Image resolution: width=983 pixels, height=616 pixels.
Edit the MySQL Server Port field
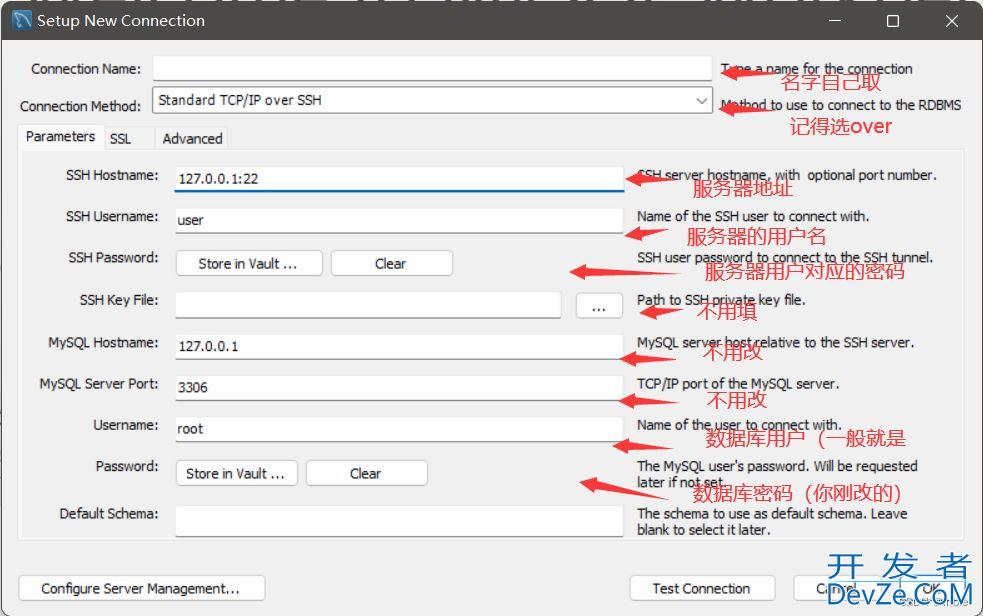tap(399, 388)
